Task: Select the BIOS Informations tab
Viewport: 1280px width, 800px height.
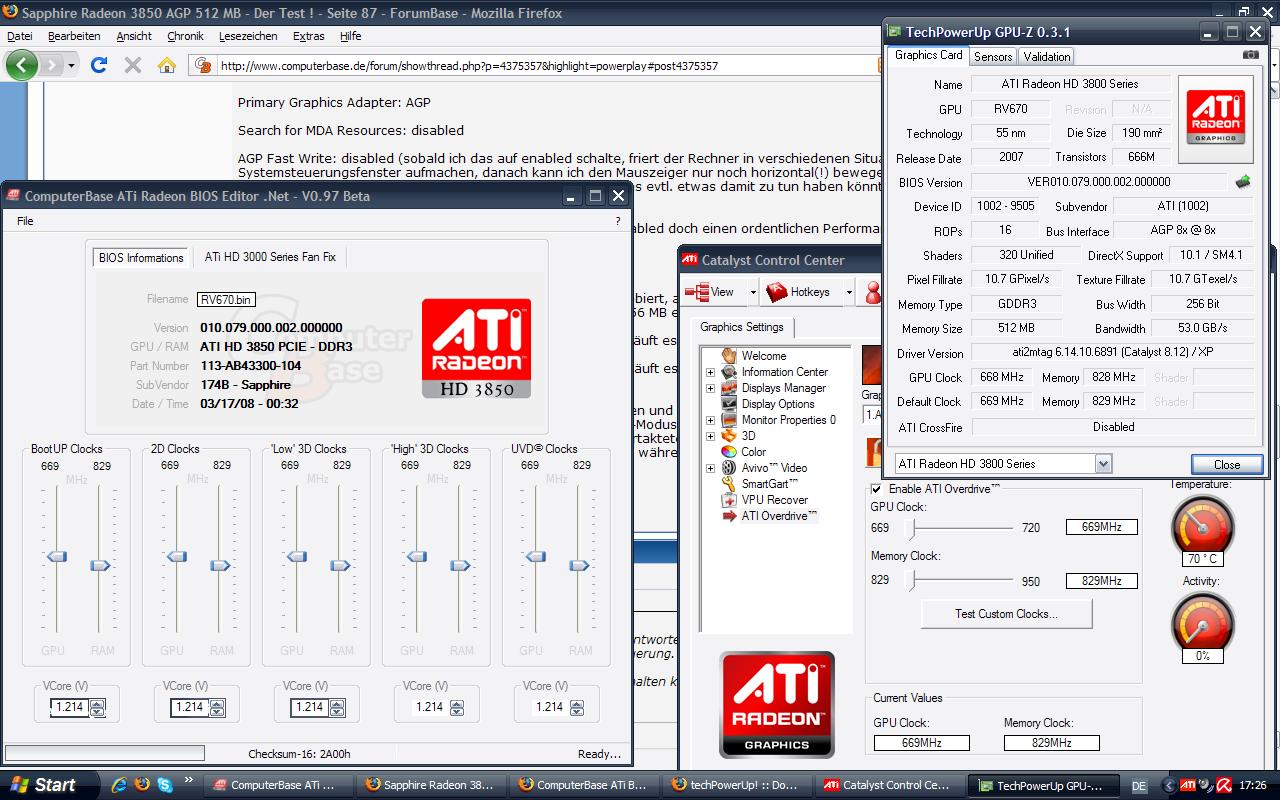Action: click(140, 257)
